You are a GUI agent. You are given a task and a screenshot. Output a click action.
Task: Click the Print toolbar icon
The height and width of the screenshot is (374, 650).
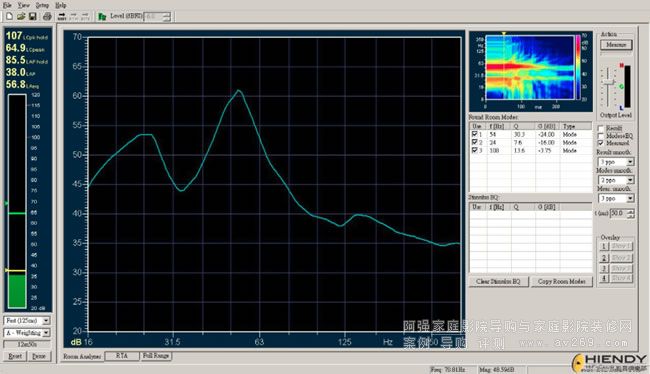tap(47, 16)
